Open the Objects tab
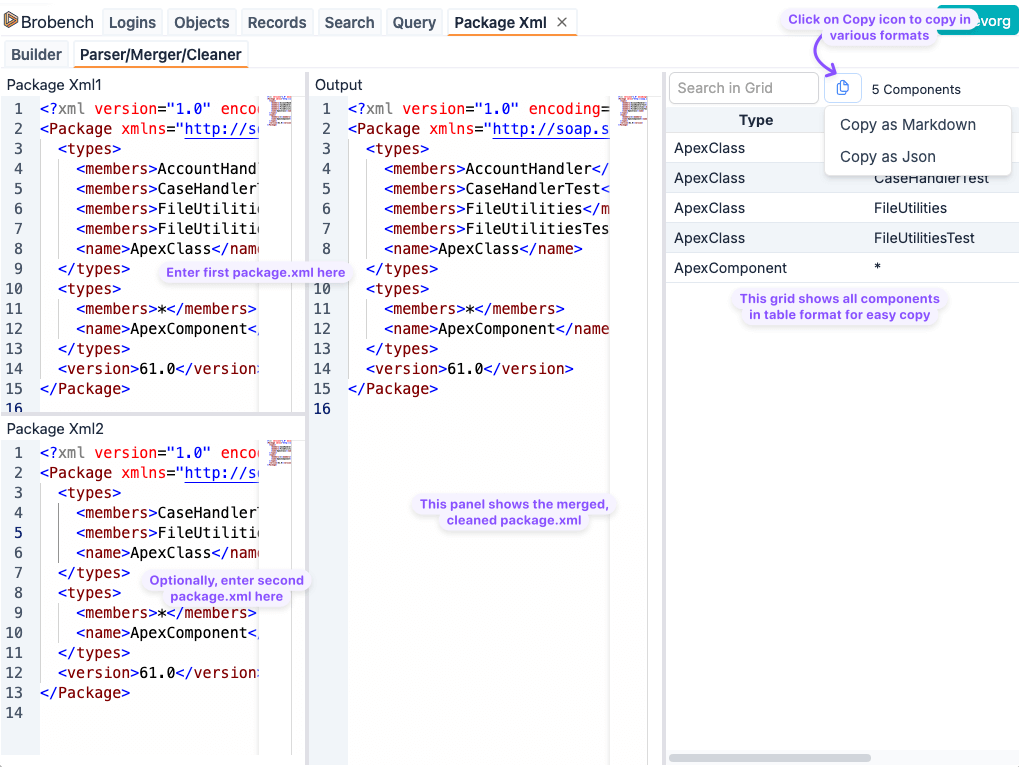The width and height of the screenshot is (1019, 767). click(201, 23)
